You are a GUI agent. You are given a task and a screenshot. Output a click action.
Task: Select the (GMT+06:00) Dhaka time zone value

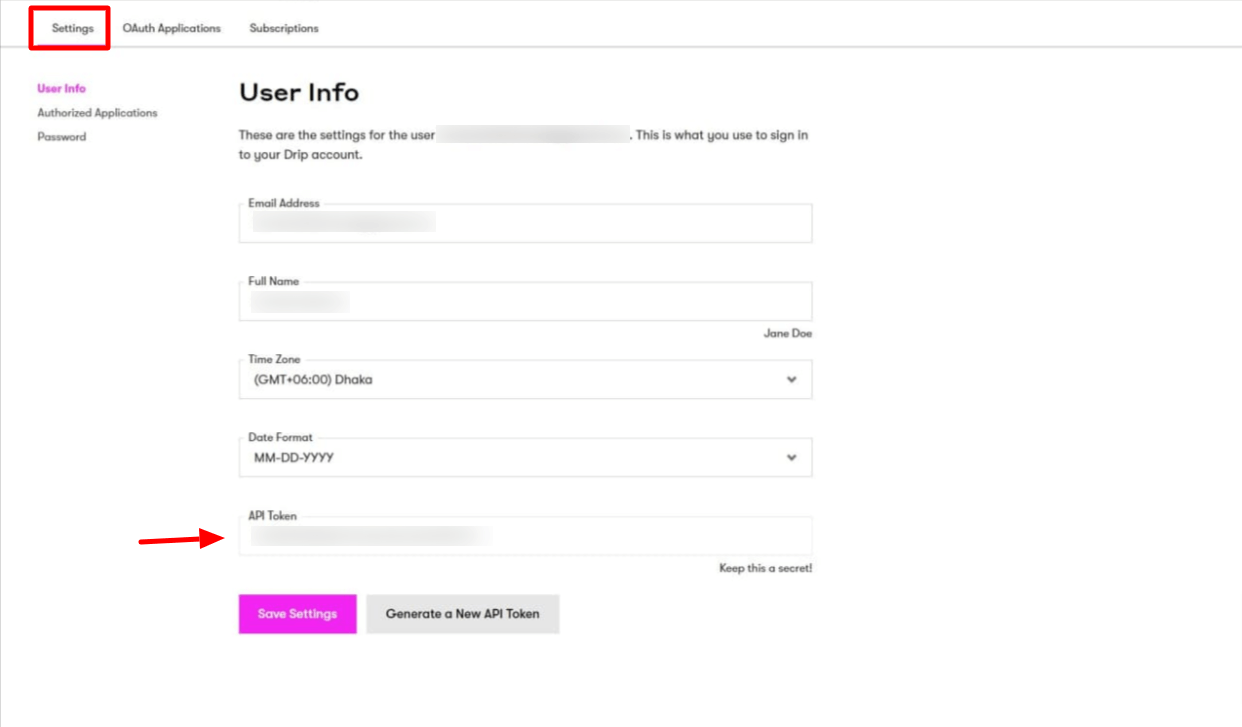(x=310, y=379)
